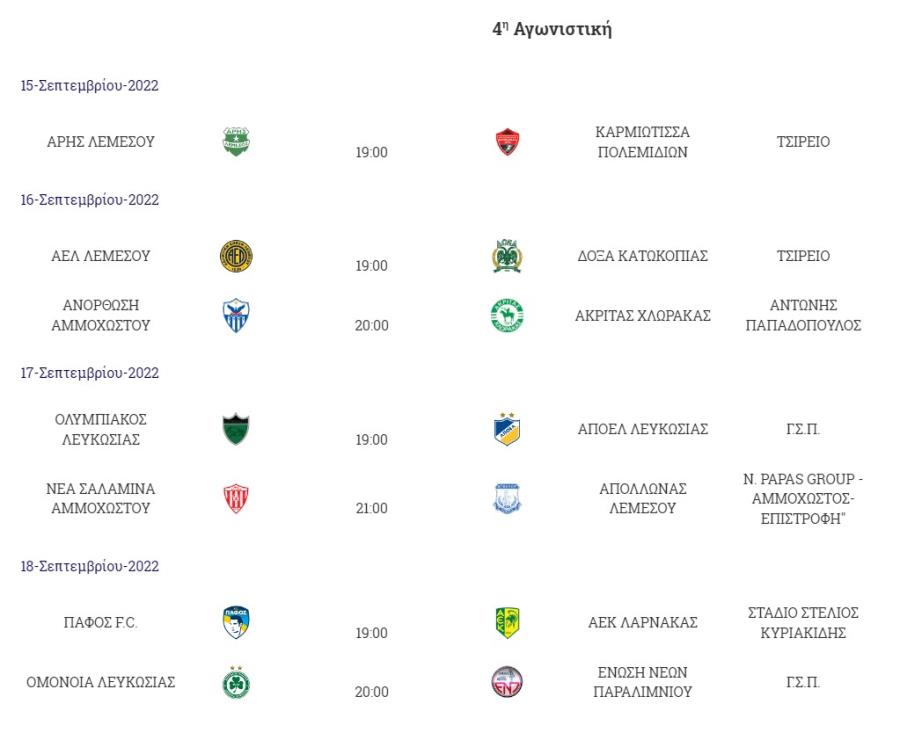Click the Akritas Chlorakas green horse logo

click(507, 315)
